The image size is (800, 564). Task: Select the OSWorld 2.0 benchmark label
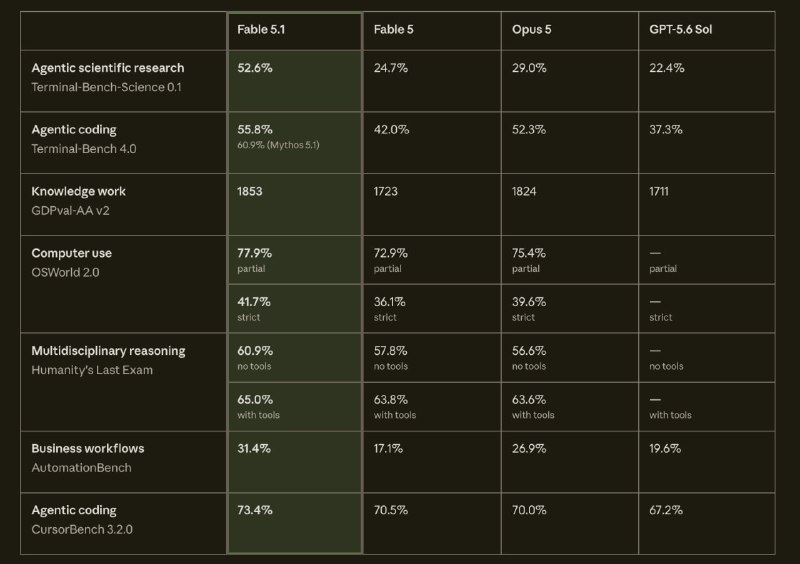click(x=65, y=272)
